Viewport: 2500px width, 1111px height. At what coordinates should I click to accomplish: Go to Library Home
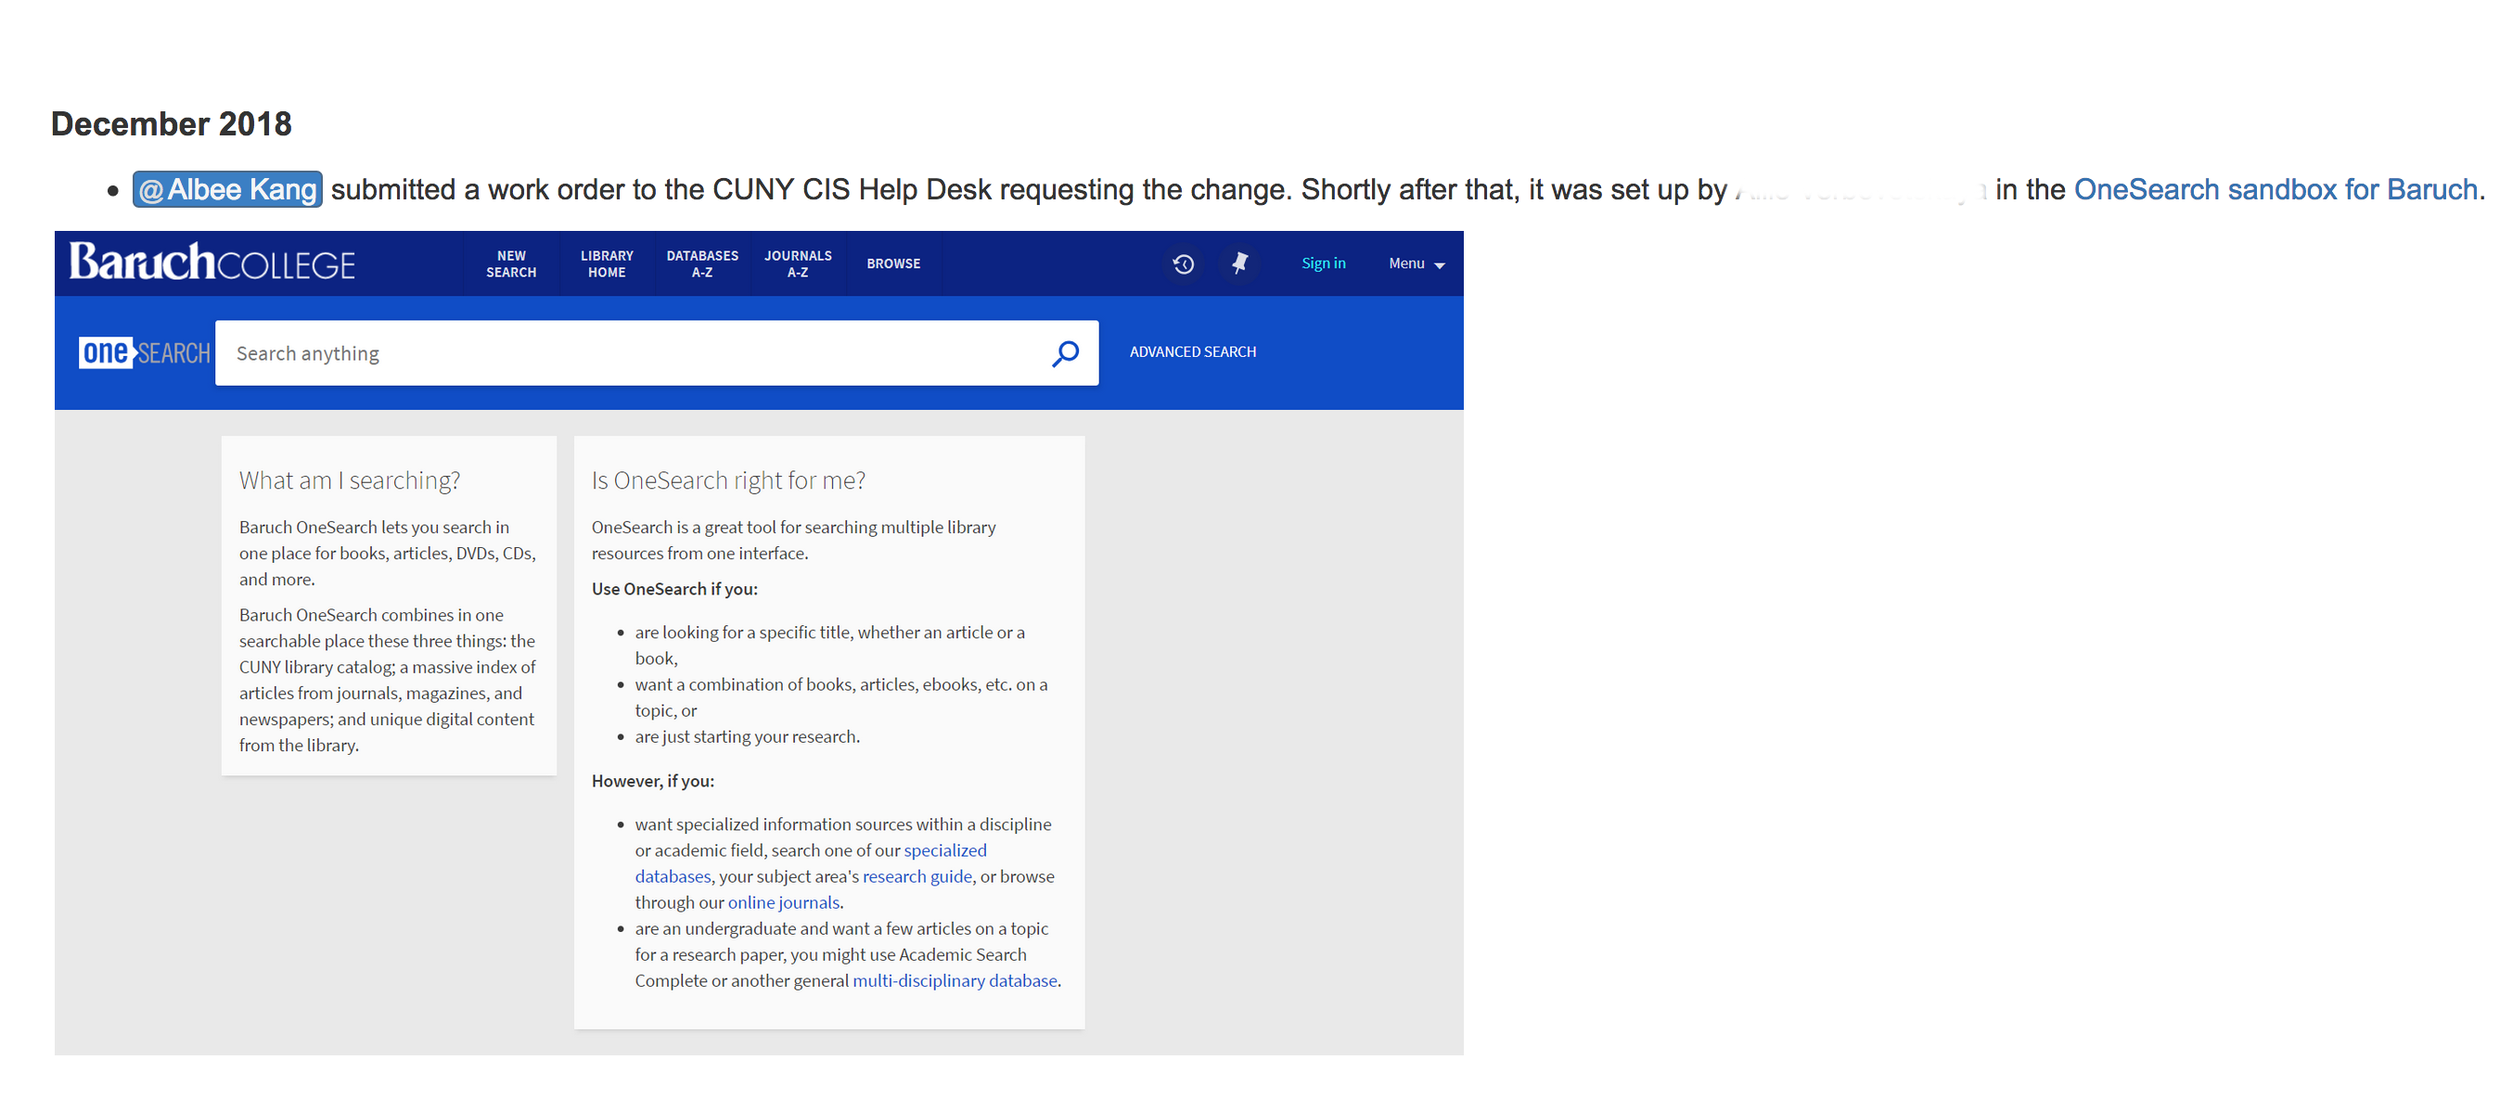607,264
